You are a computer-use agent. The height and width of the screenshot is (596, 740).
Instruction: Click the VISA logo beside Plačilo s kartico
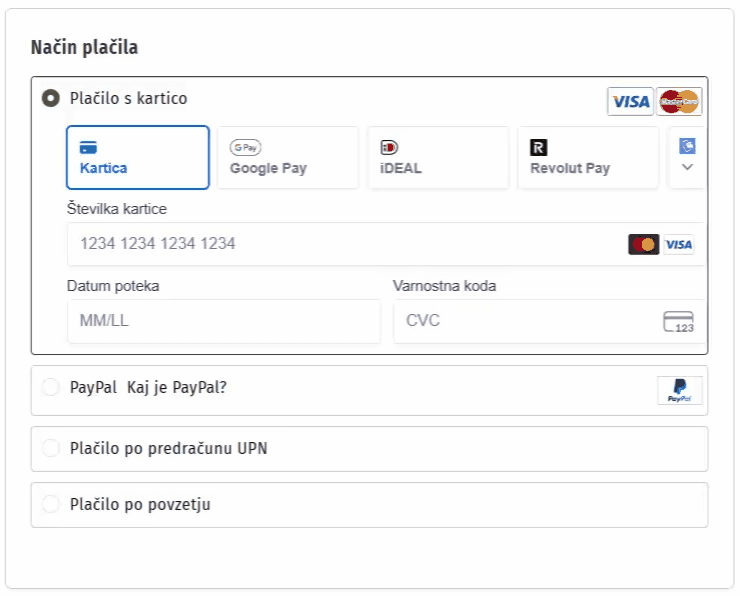coord(630,101)
